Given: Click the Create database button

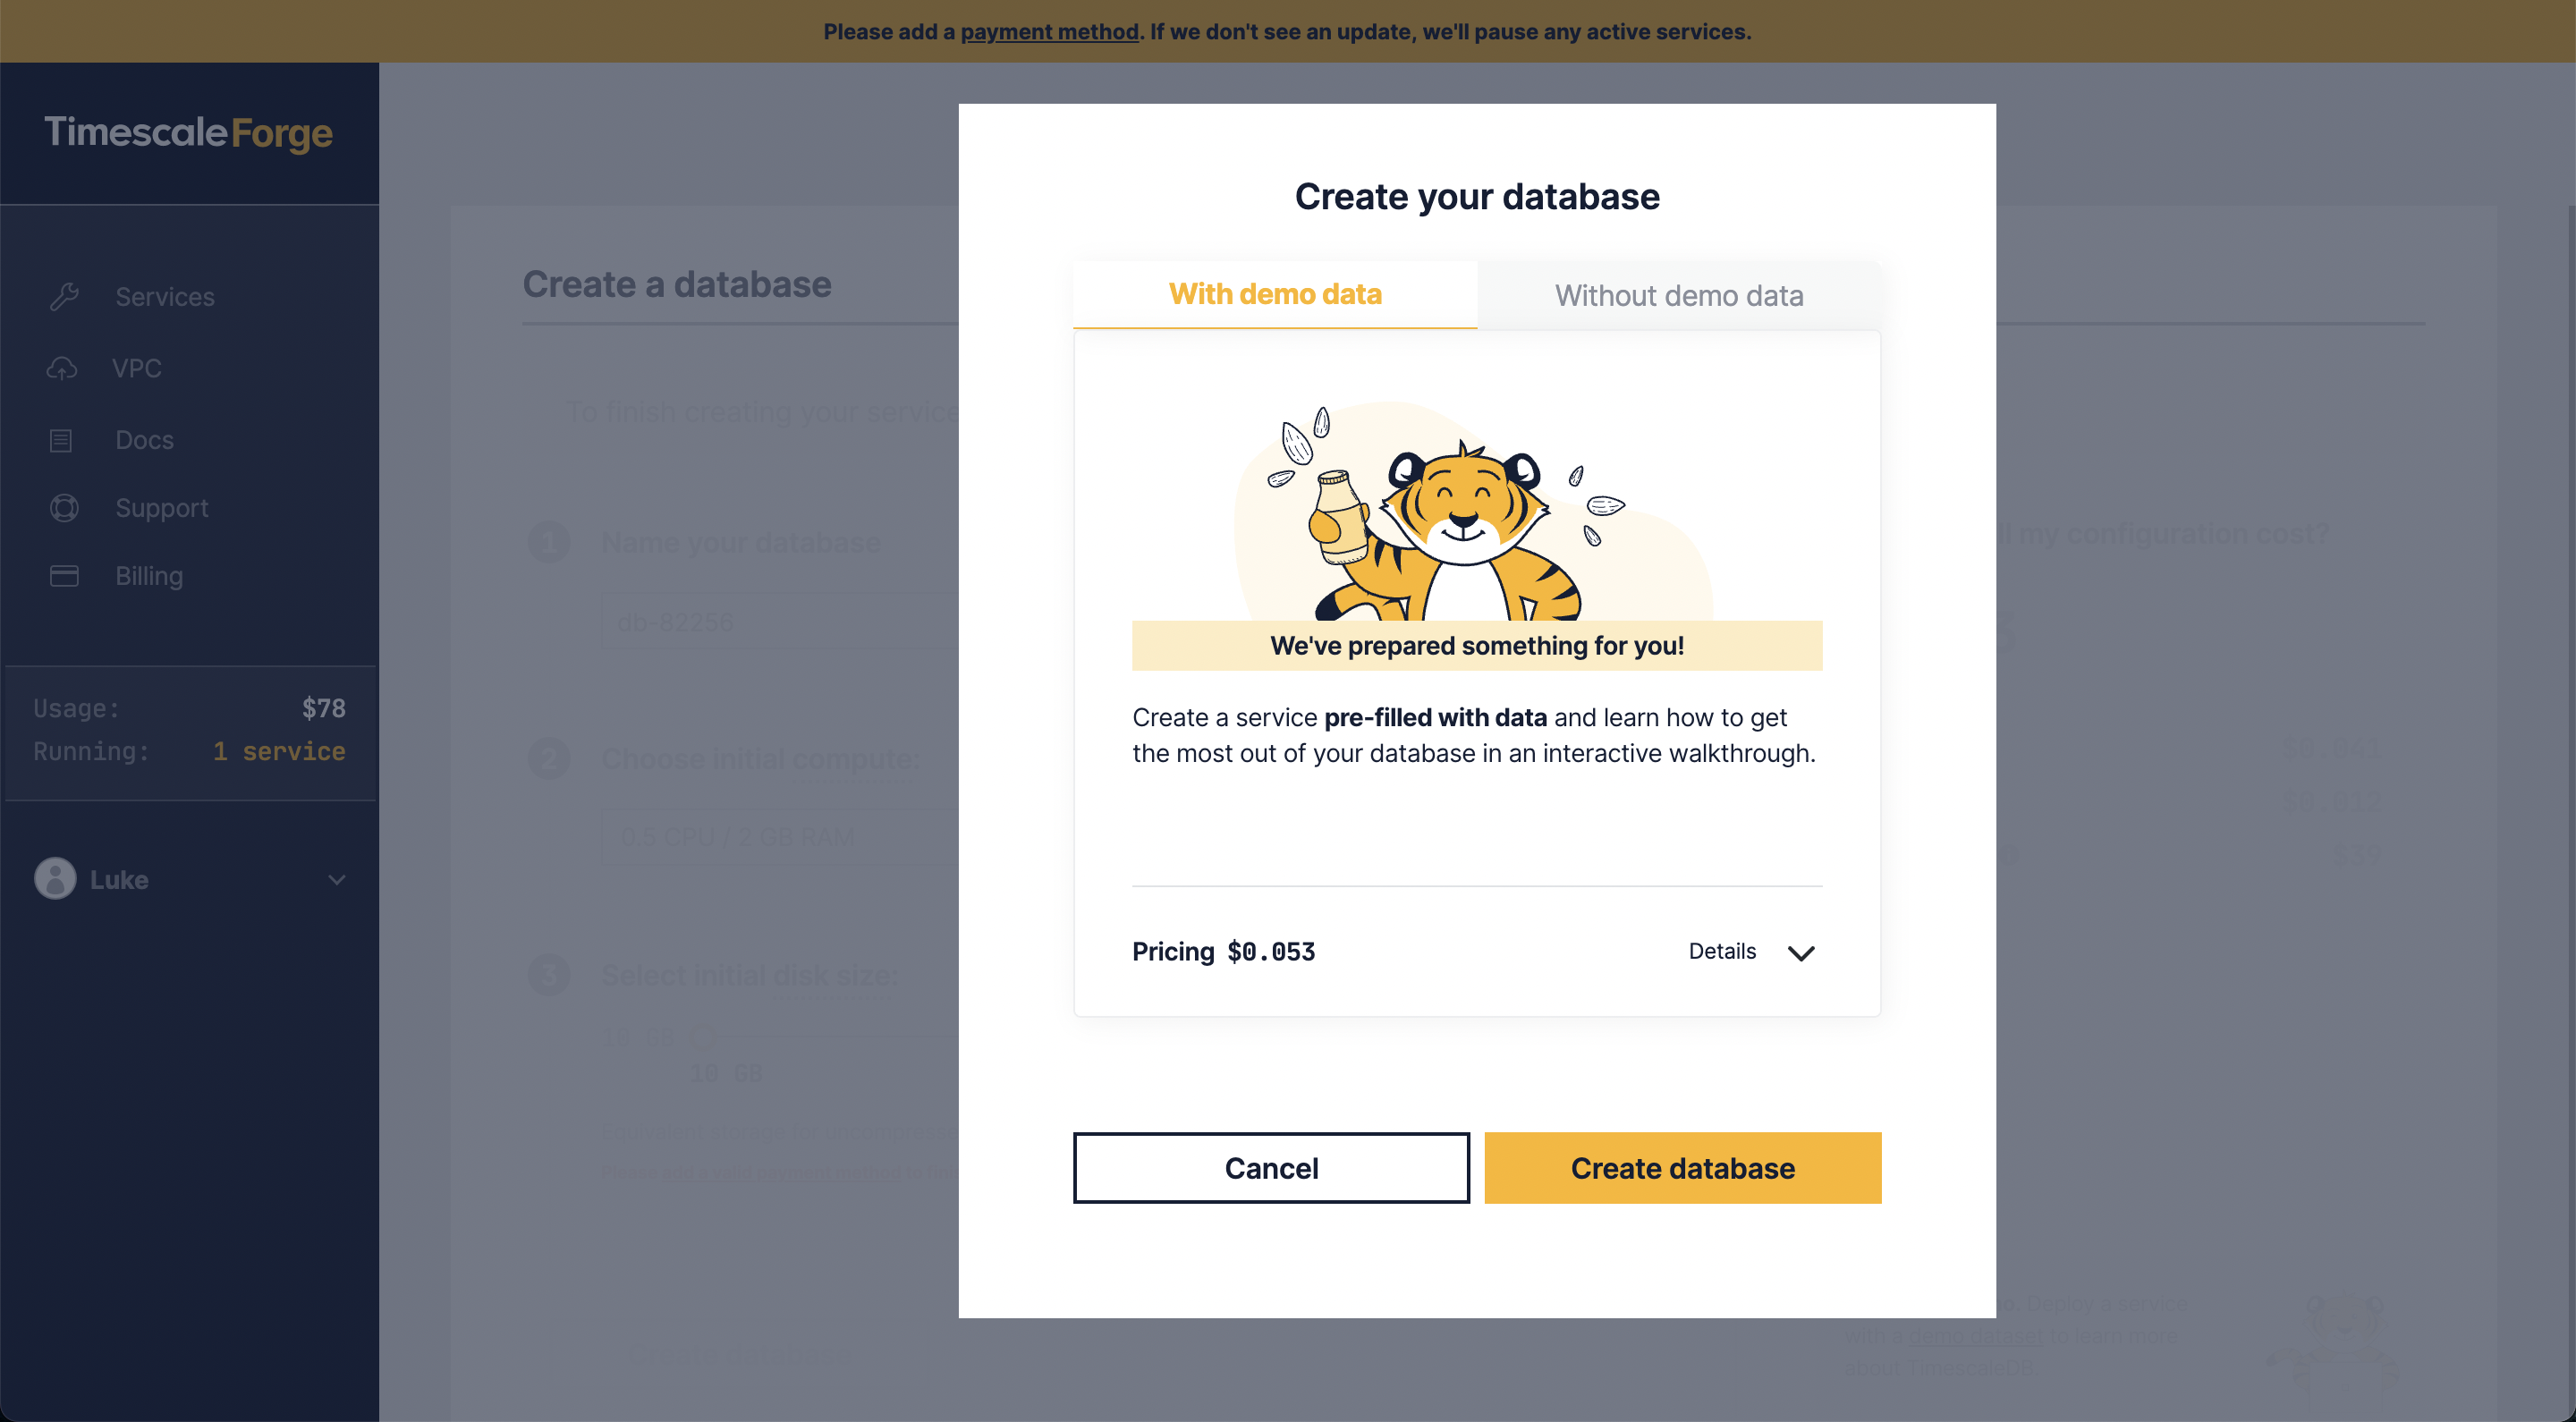Looking at the screenshot, I should [x=1682, y=1167].
